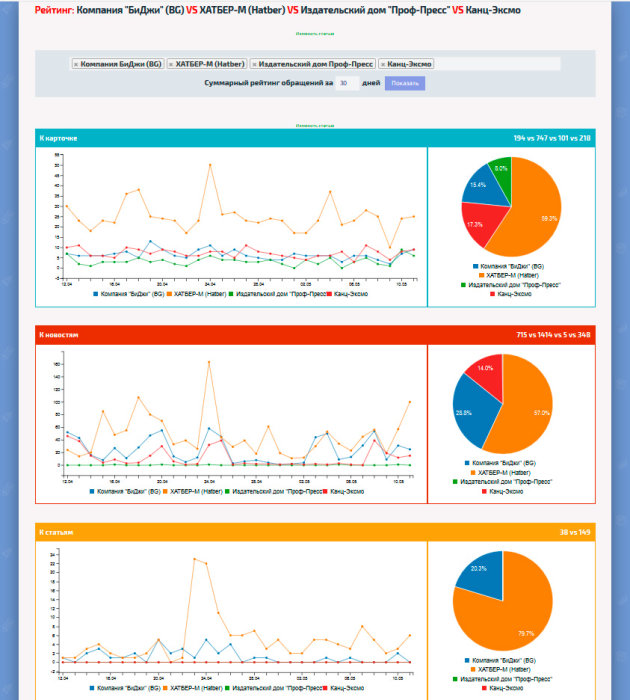
Task: Select the Издательский дом Проф-Пресс tag label
Action: click(x=316, y=64)
